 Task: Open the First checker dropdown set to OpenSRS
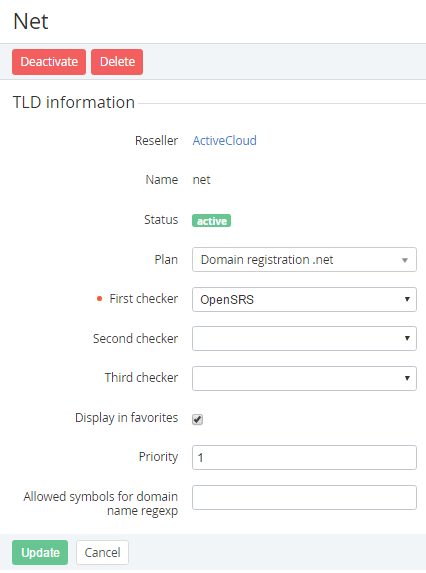tap(304, 299)
